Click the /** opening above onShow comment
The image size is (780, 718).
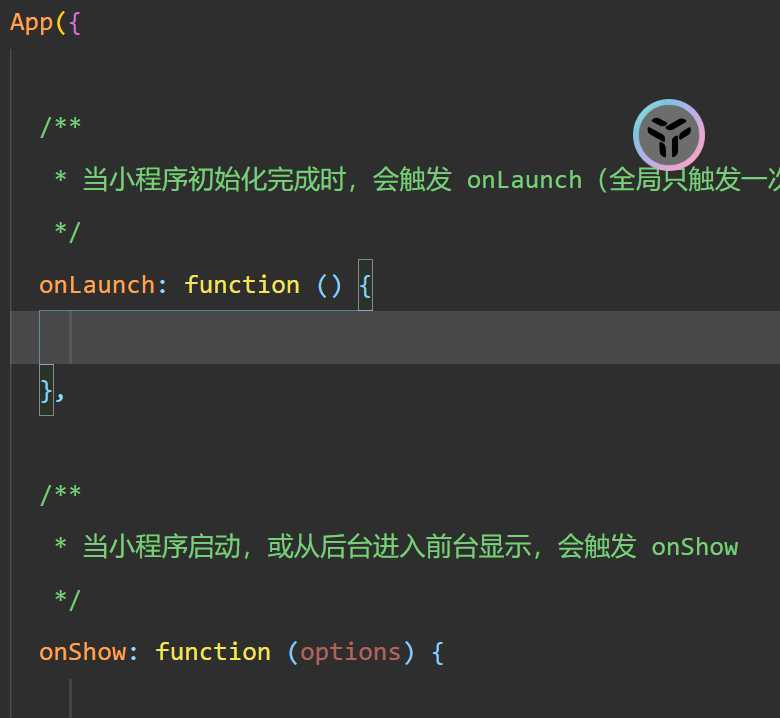(61, 495)
